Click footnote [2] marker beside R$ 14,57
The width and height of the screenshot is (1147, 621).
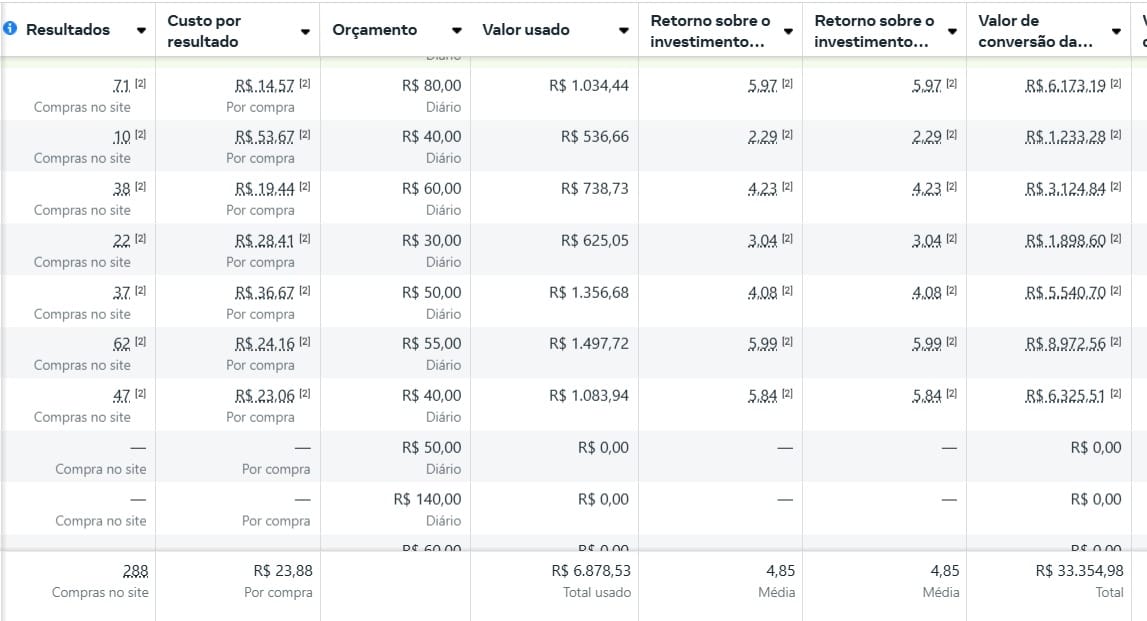coord(304,84)
